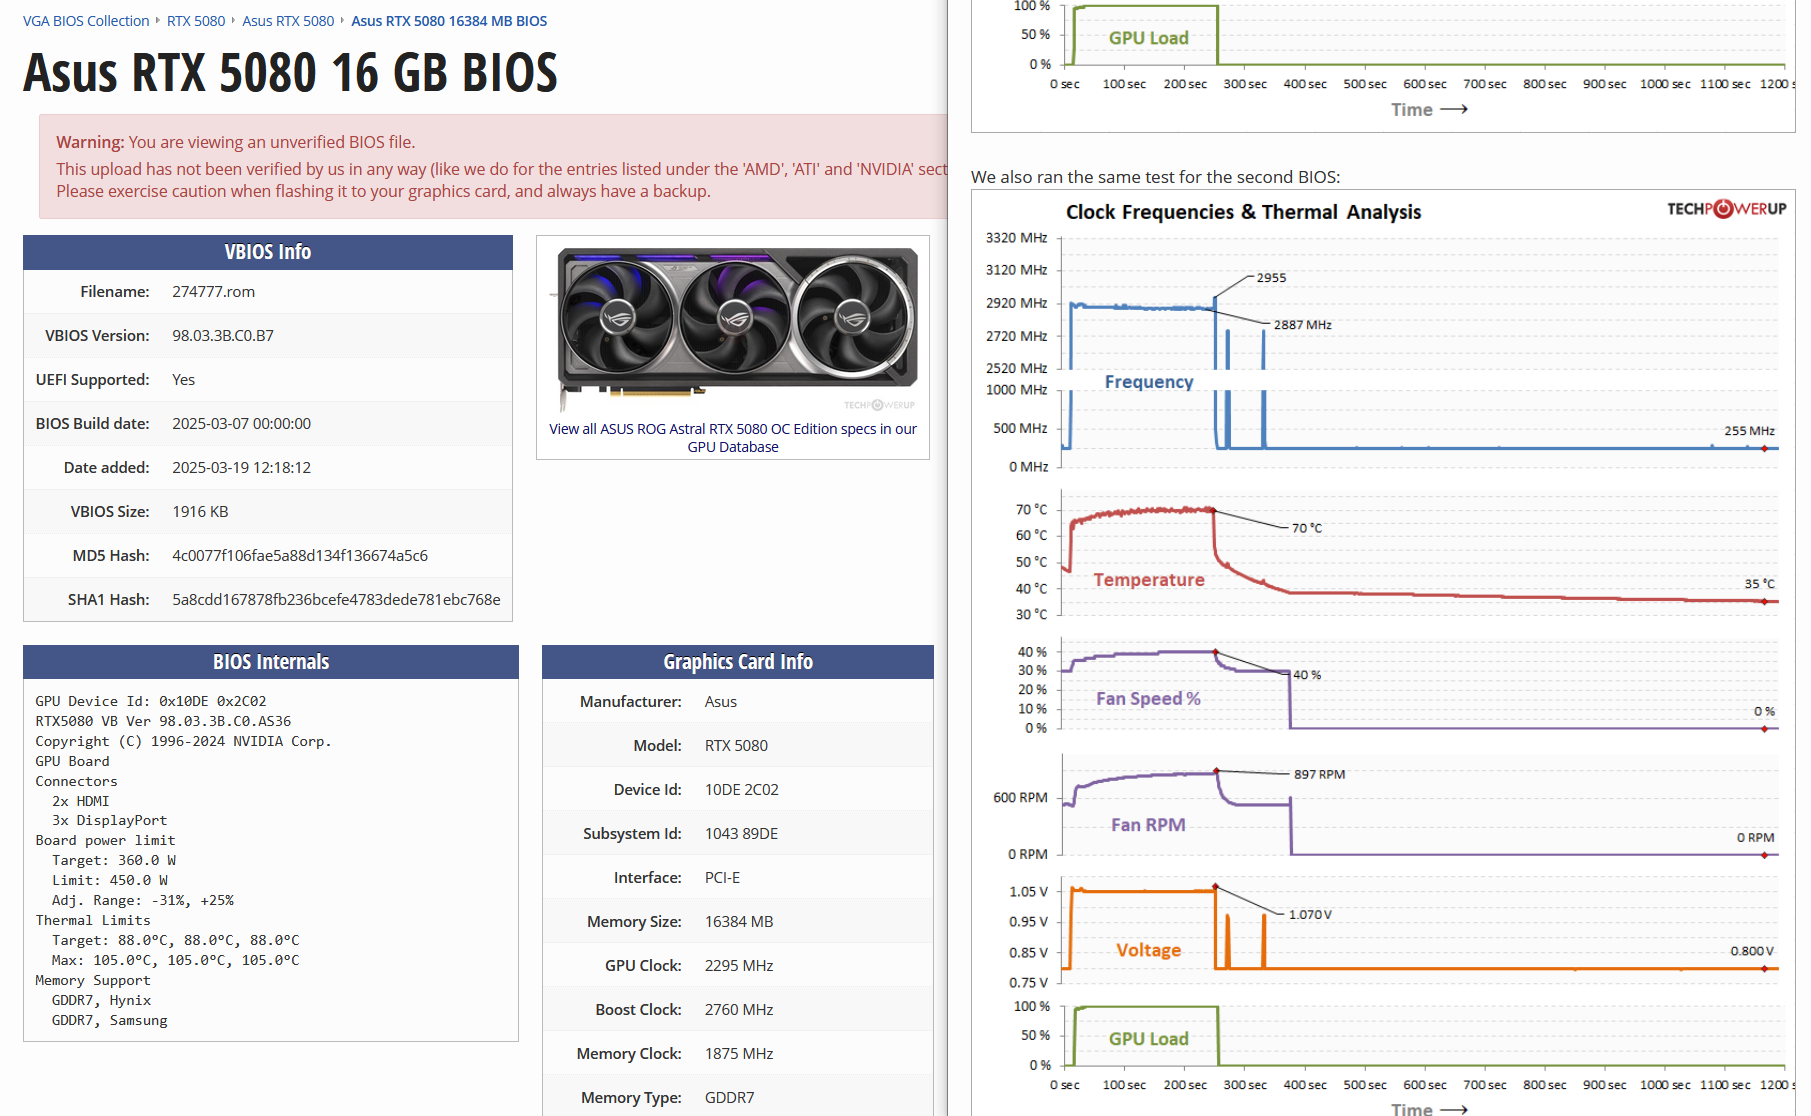Click BIOS build date 2025-03-07 00:00:00

pyautogui.click(x=241, y=424)
